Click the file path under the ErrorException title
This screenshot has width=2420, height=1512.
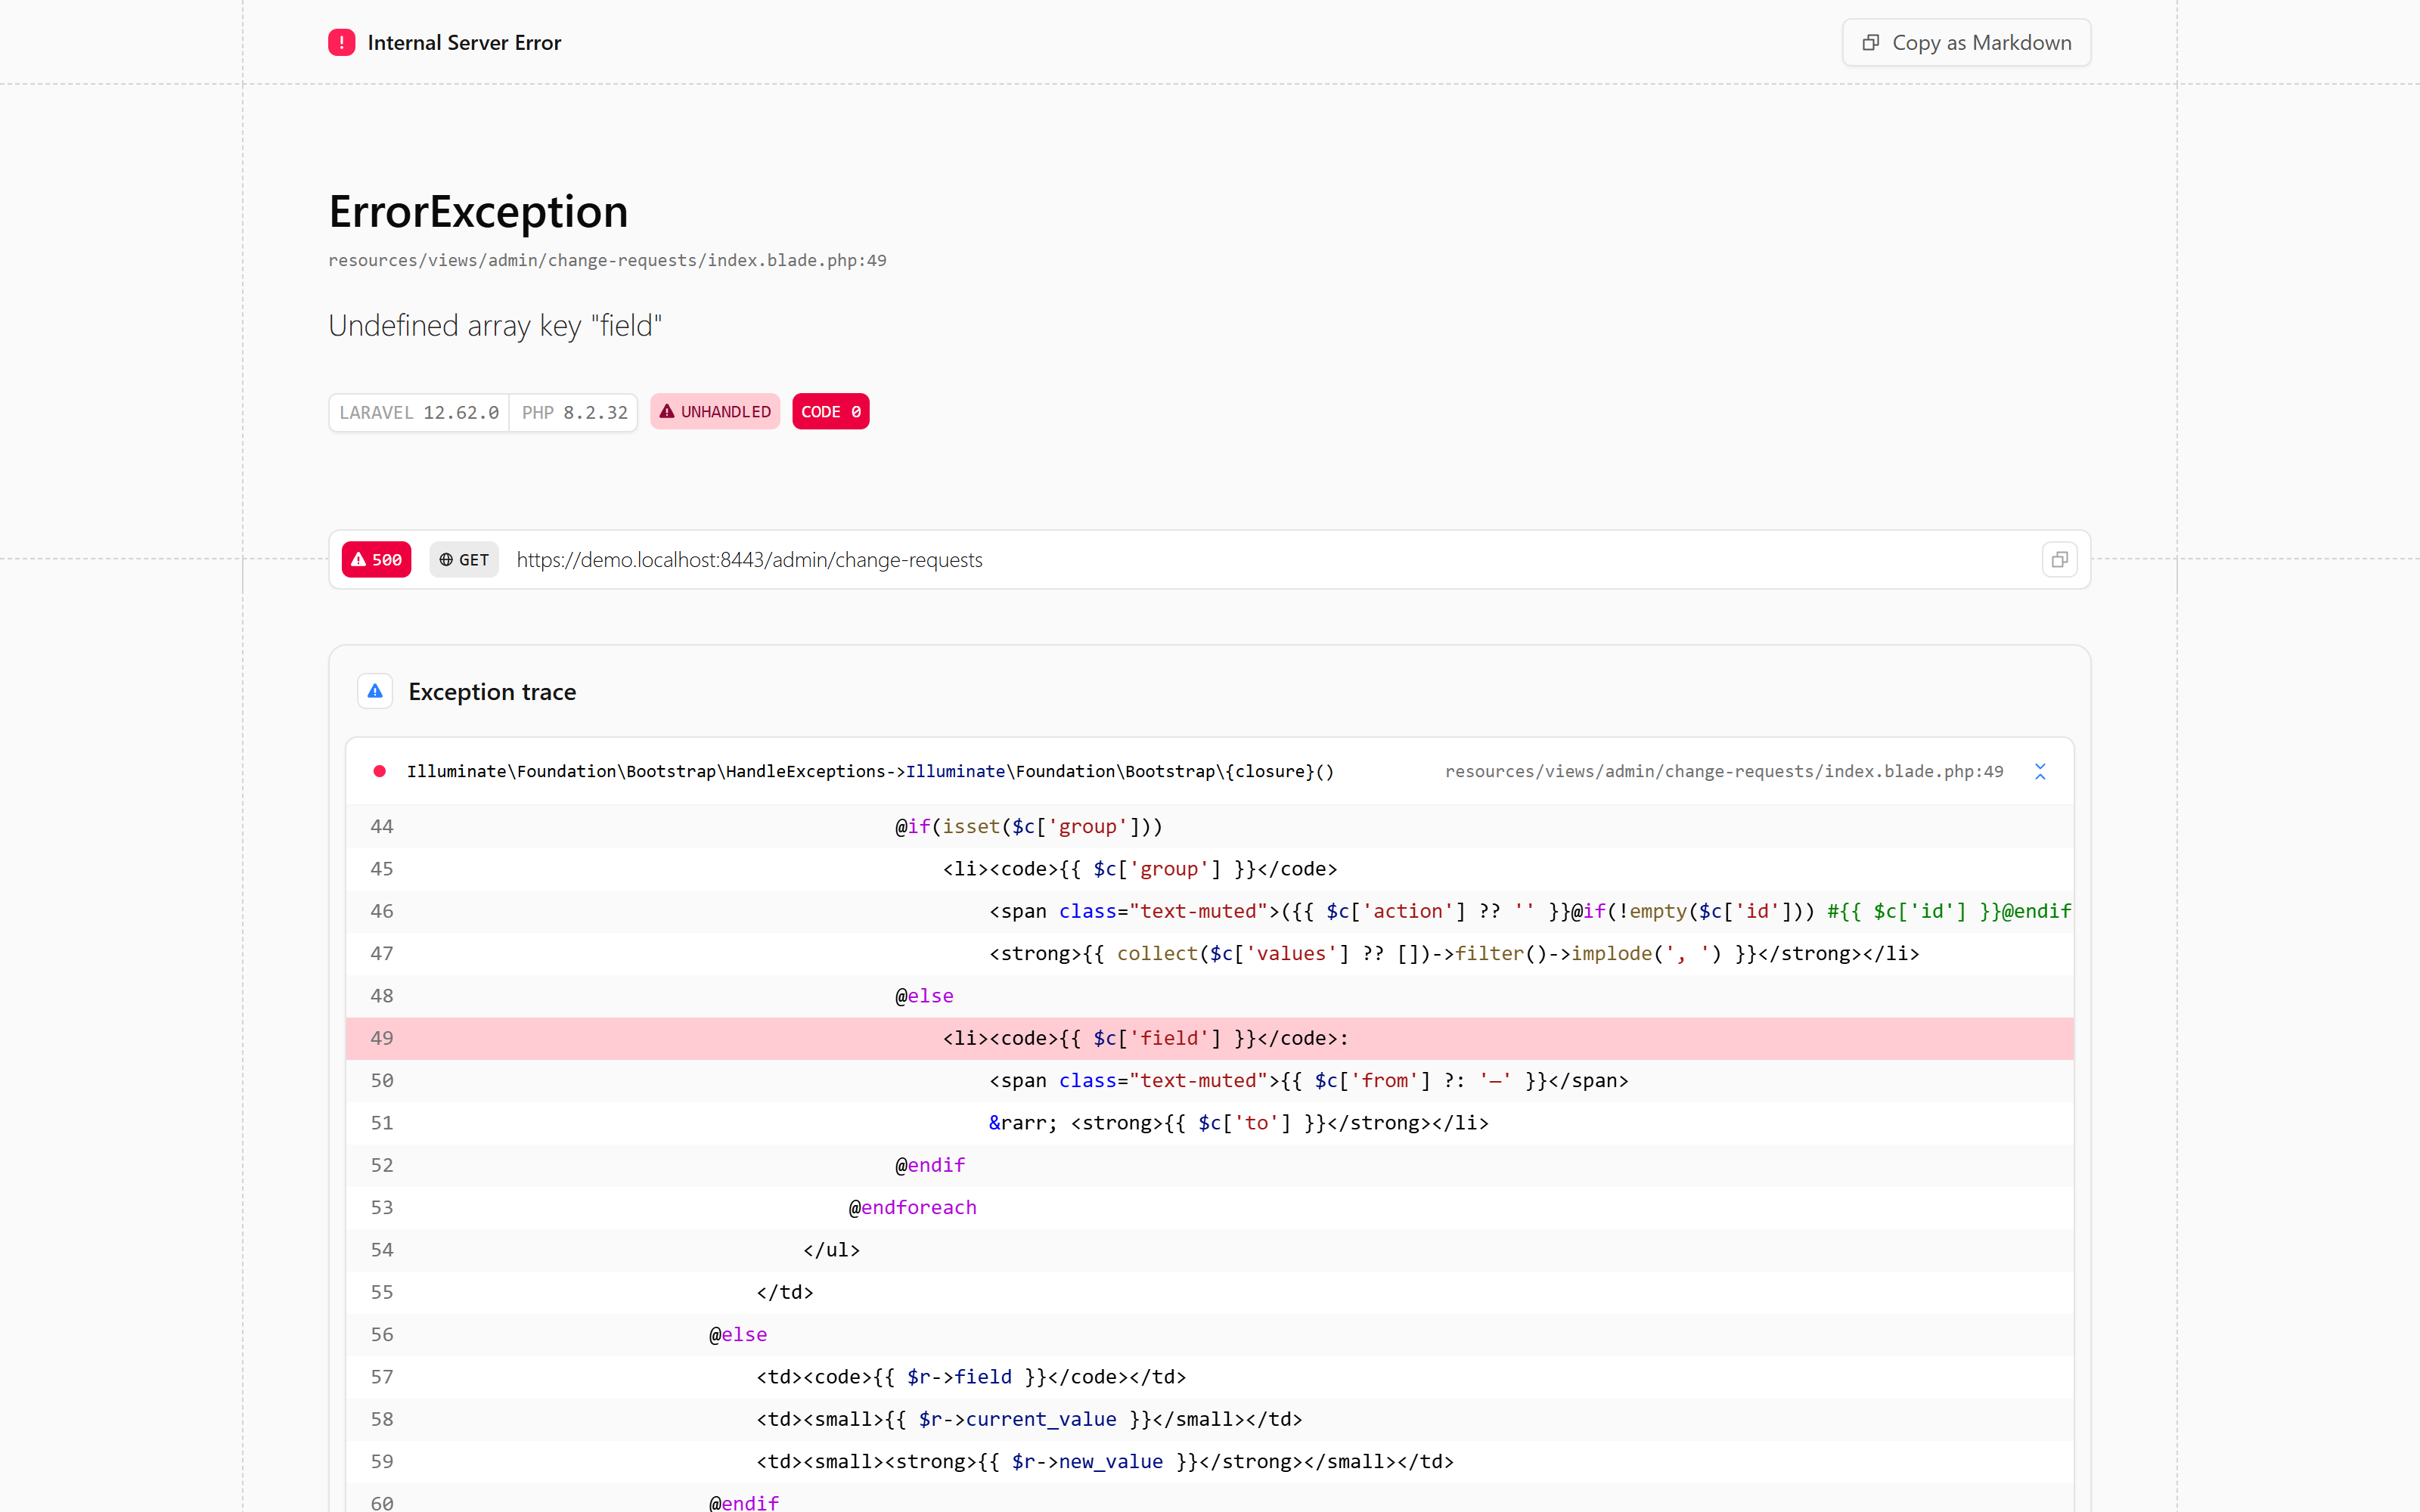[x=607, y=260]
